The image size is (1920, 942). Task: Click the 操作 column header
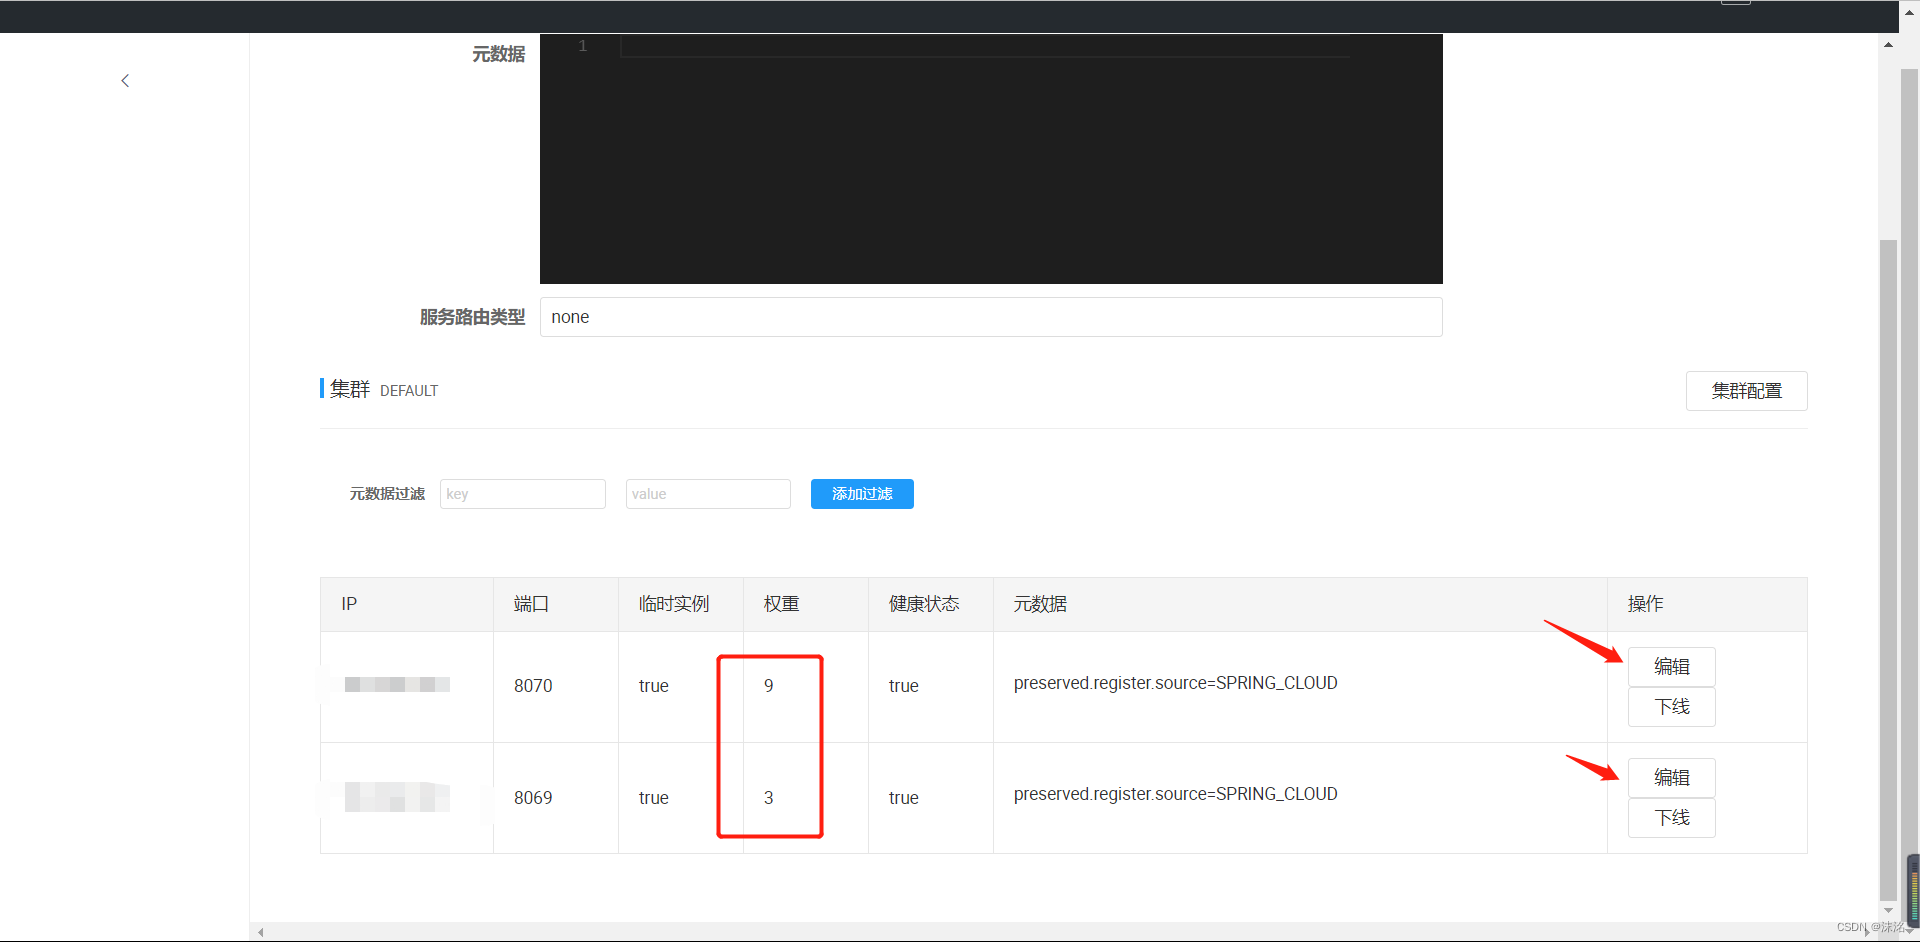click(x=1645, y=604)
